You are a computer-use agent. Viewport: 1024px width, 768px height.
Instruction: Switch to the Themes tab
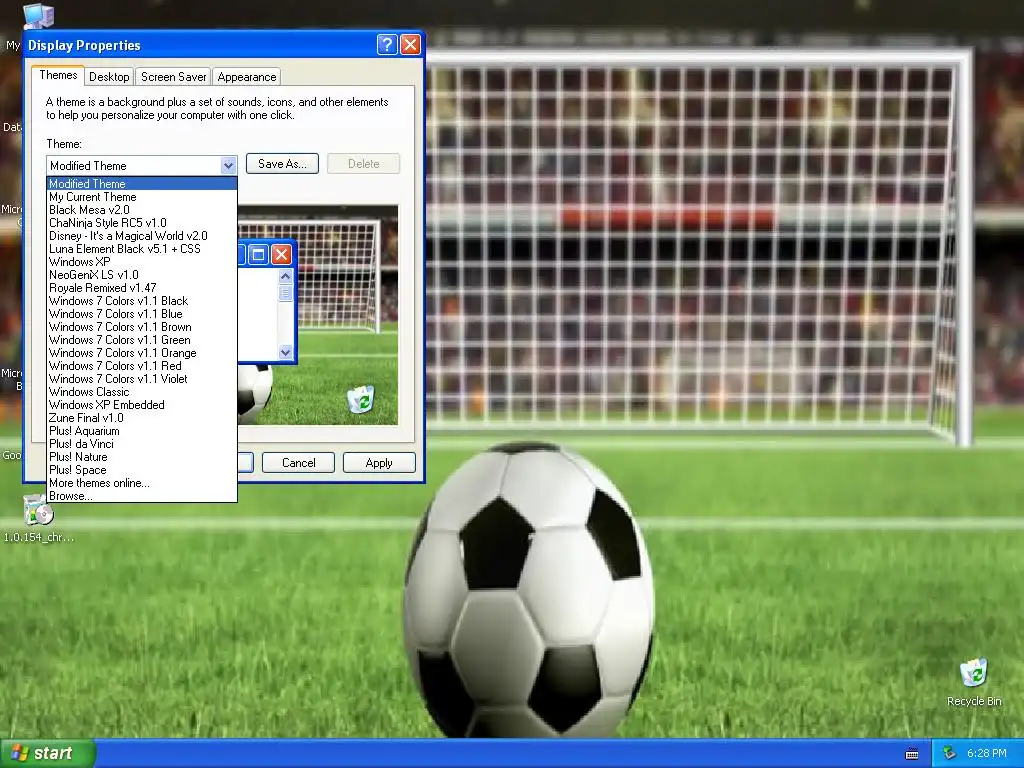pos(58,75)
